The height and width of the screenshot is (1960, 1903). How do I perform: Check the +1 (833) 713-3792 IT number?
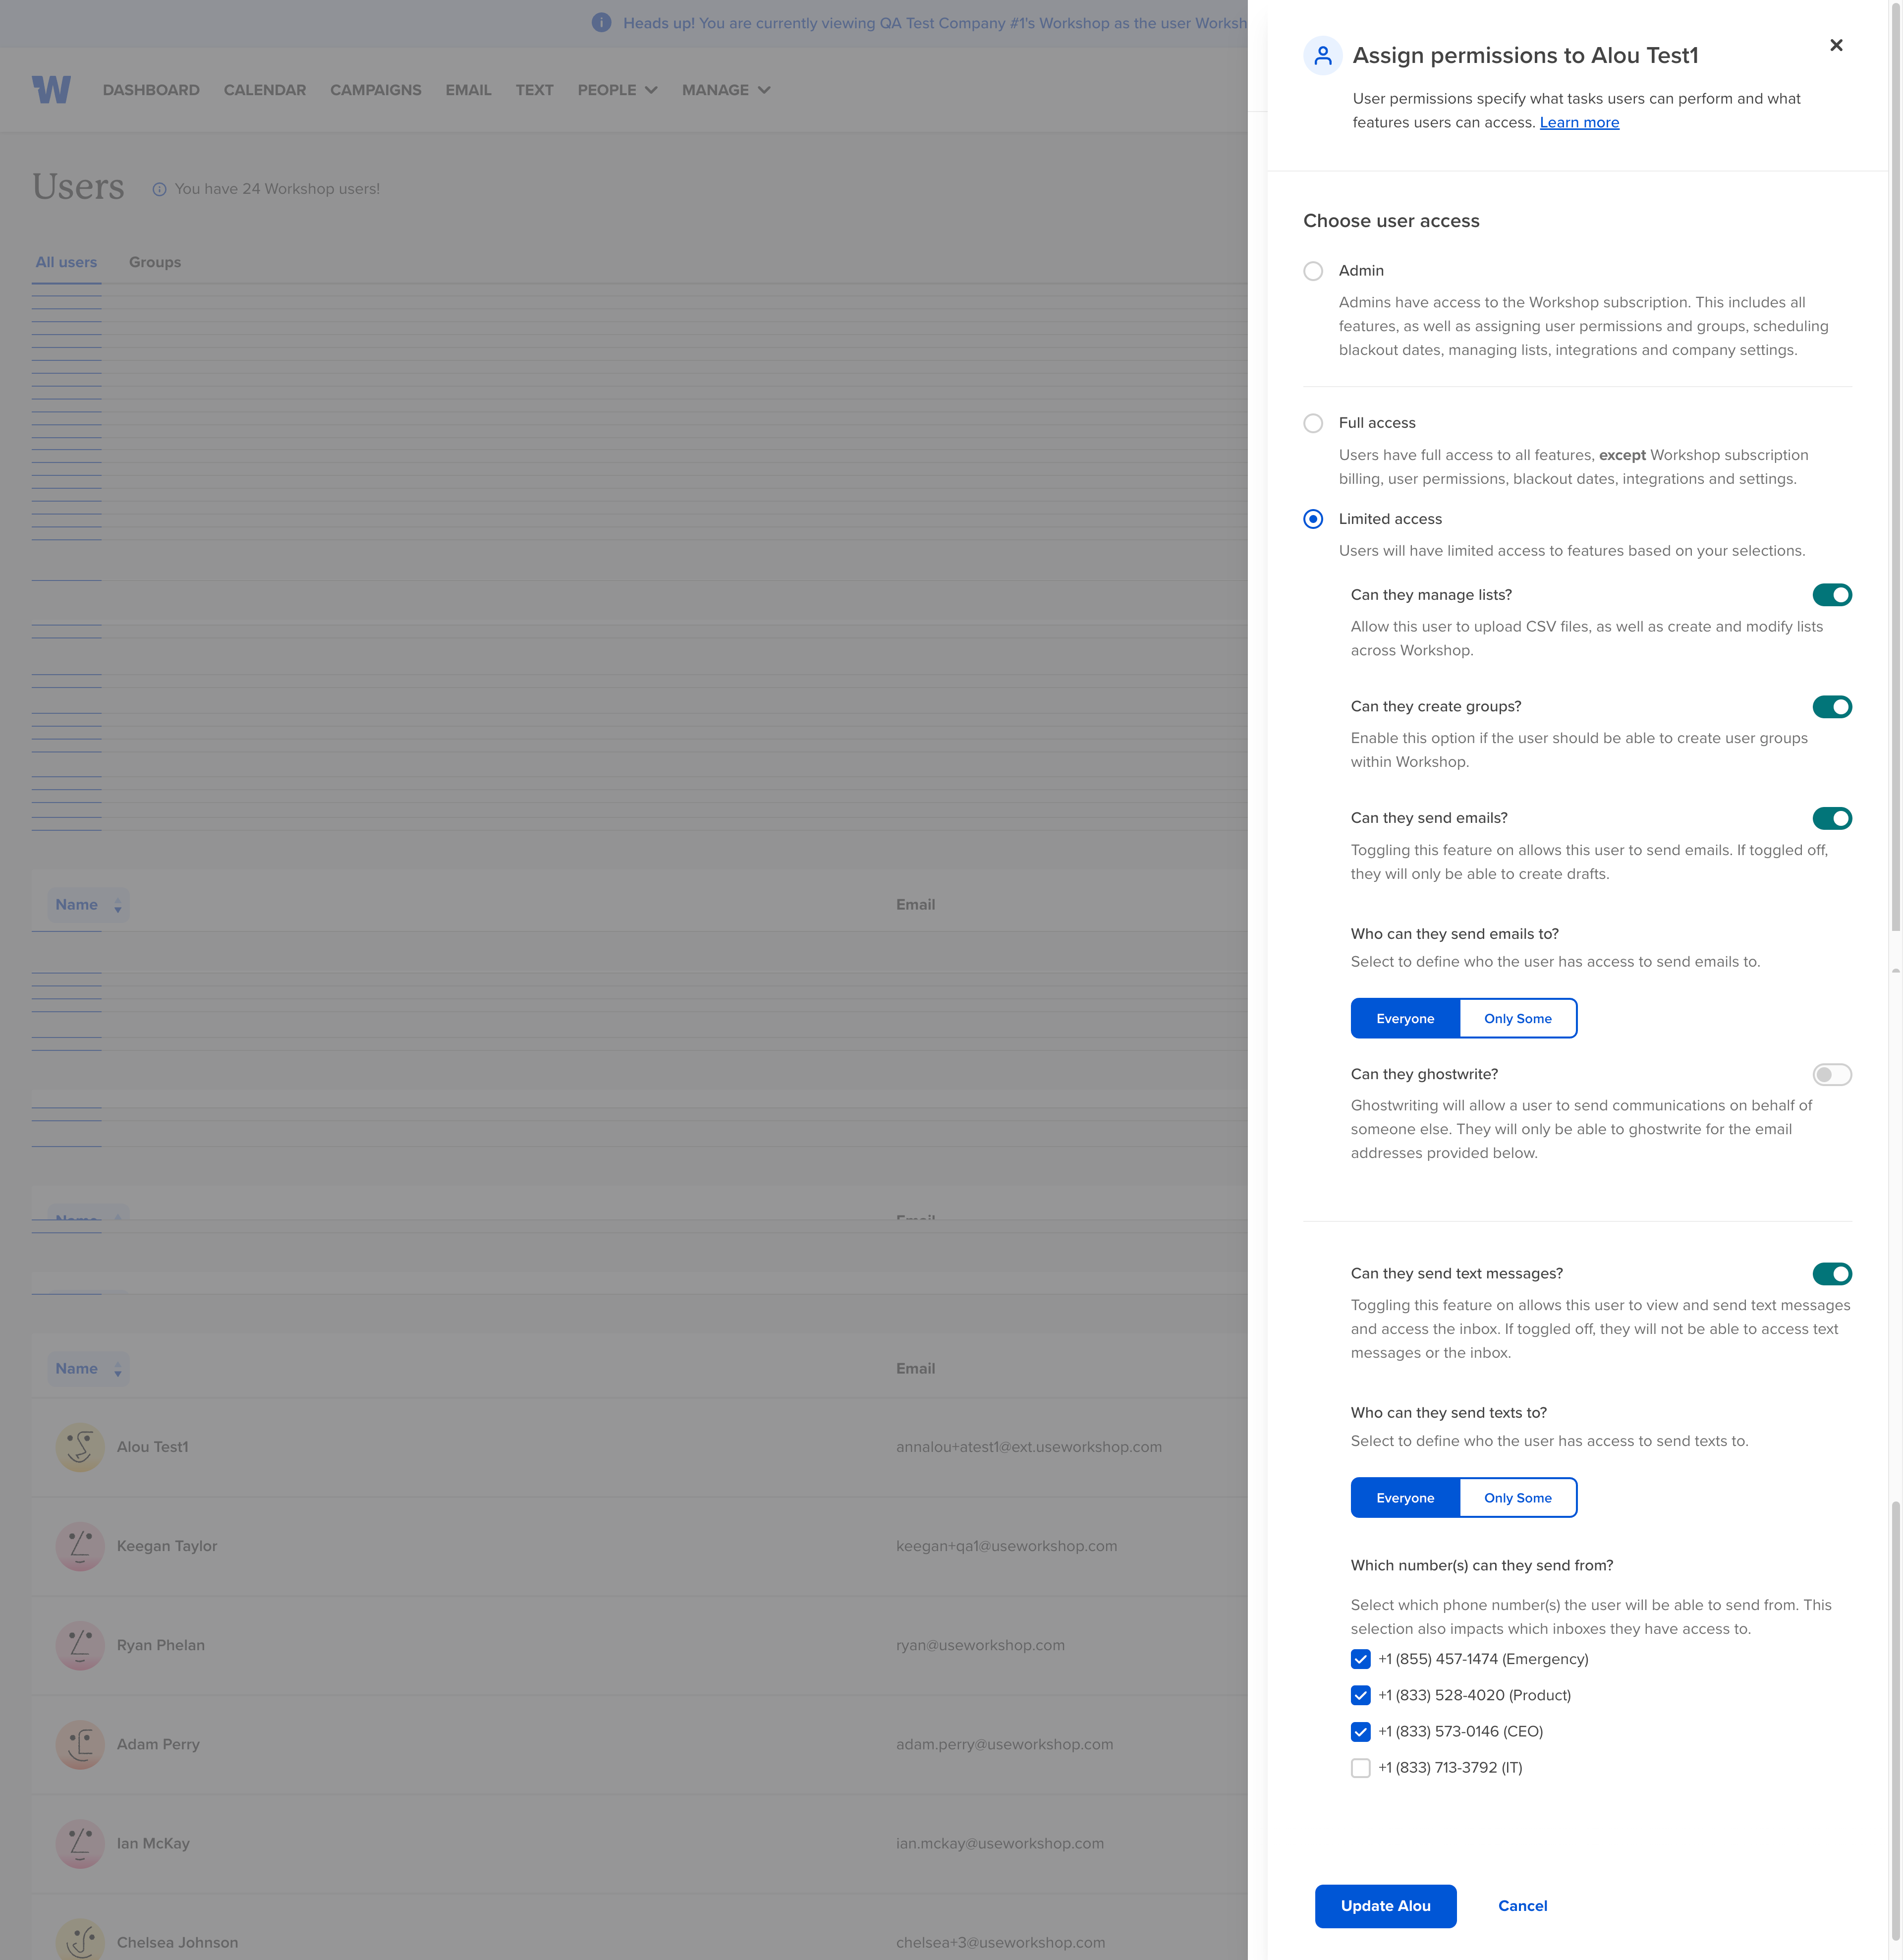[1360, 1768]
